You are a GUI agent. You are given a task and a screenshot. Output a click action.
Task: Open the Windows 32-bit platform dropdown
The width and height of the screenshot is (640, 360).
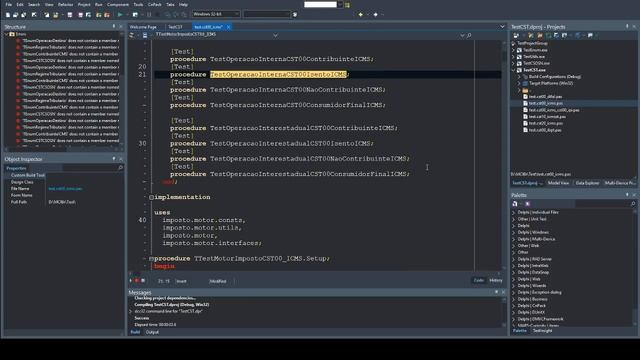(x=216, y=14)
